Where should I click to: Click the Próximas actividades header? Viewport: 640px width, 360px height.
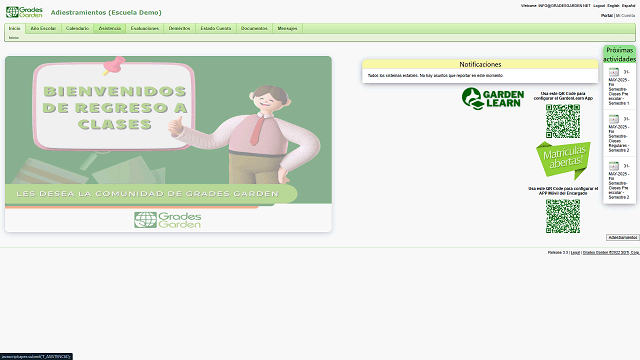click(x=620, y=54)
